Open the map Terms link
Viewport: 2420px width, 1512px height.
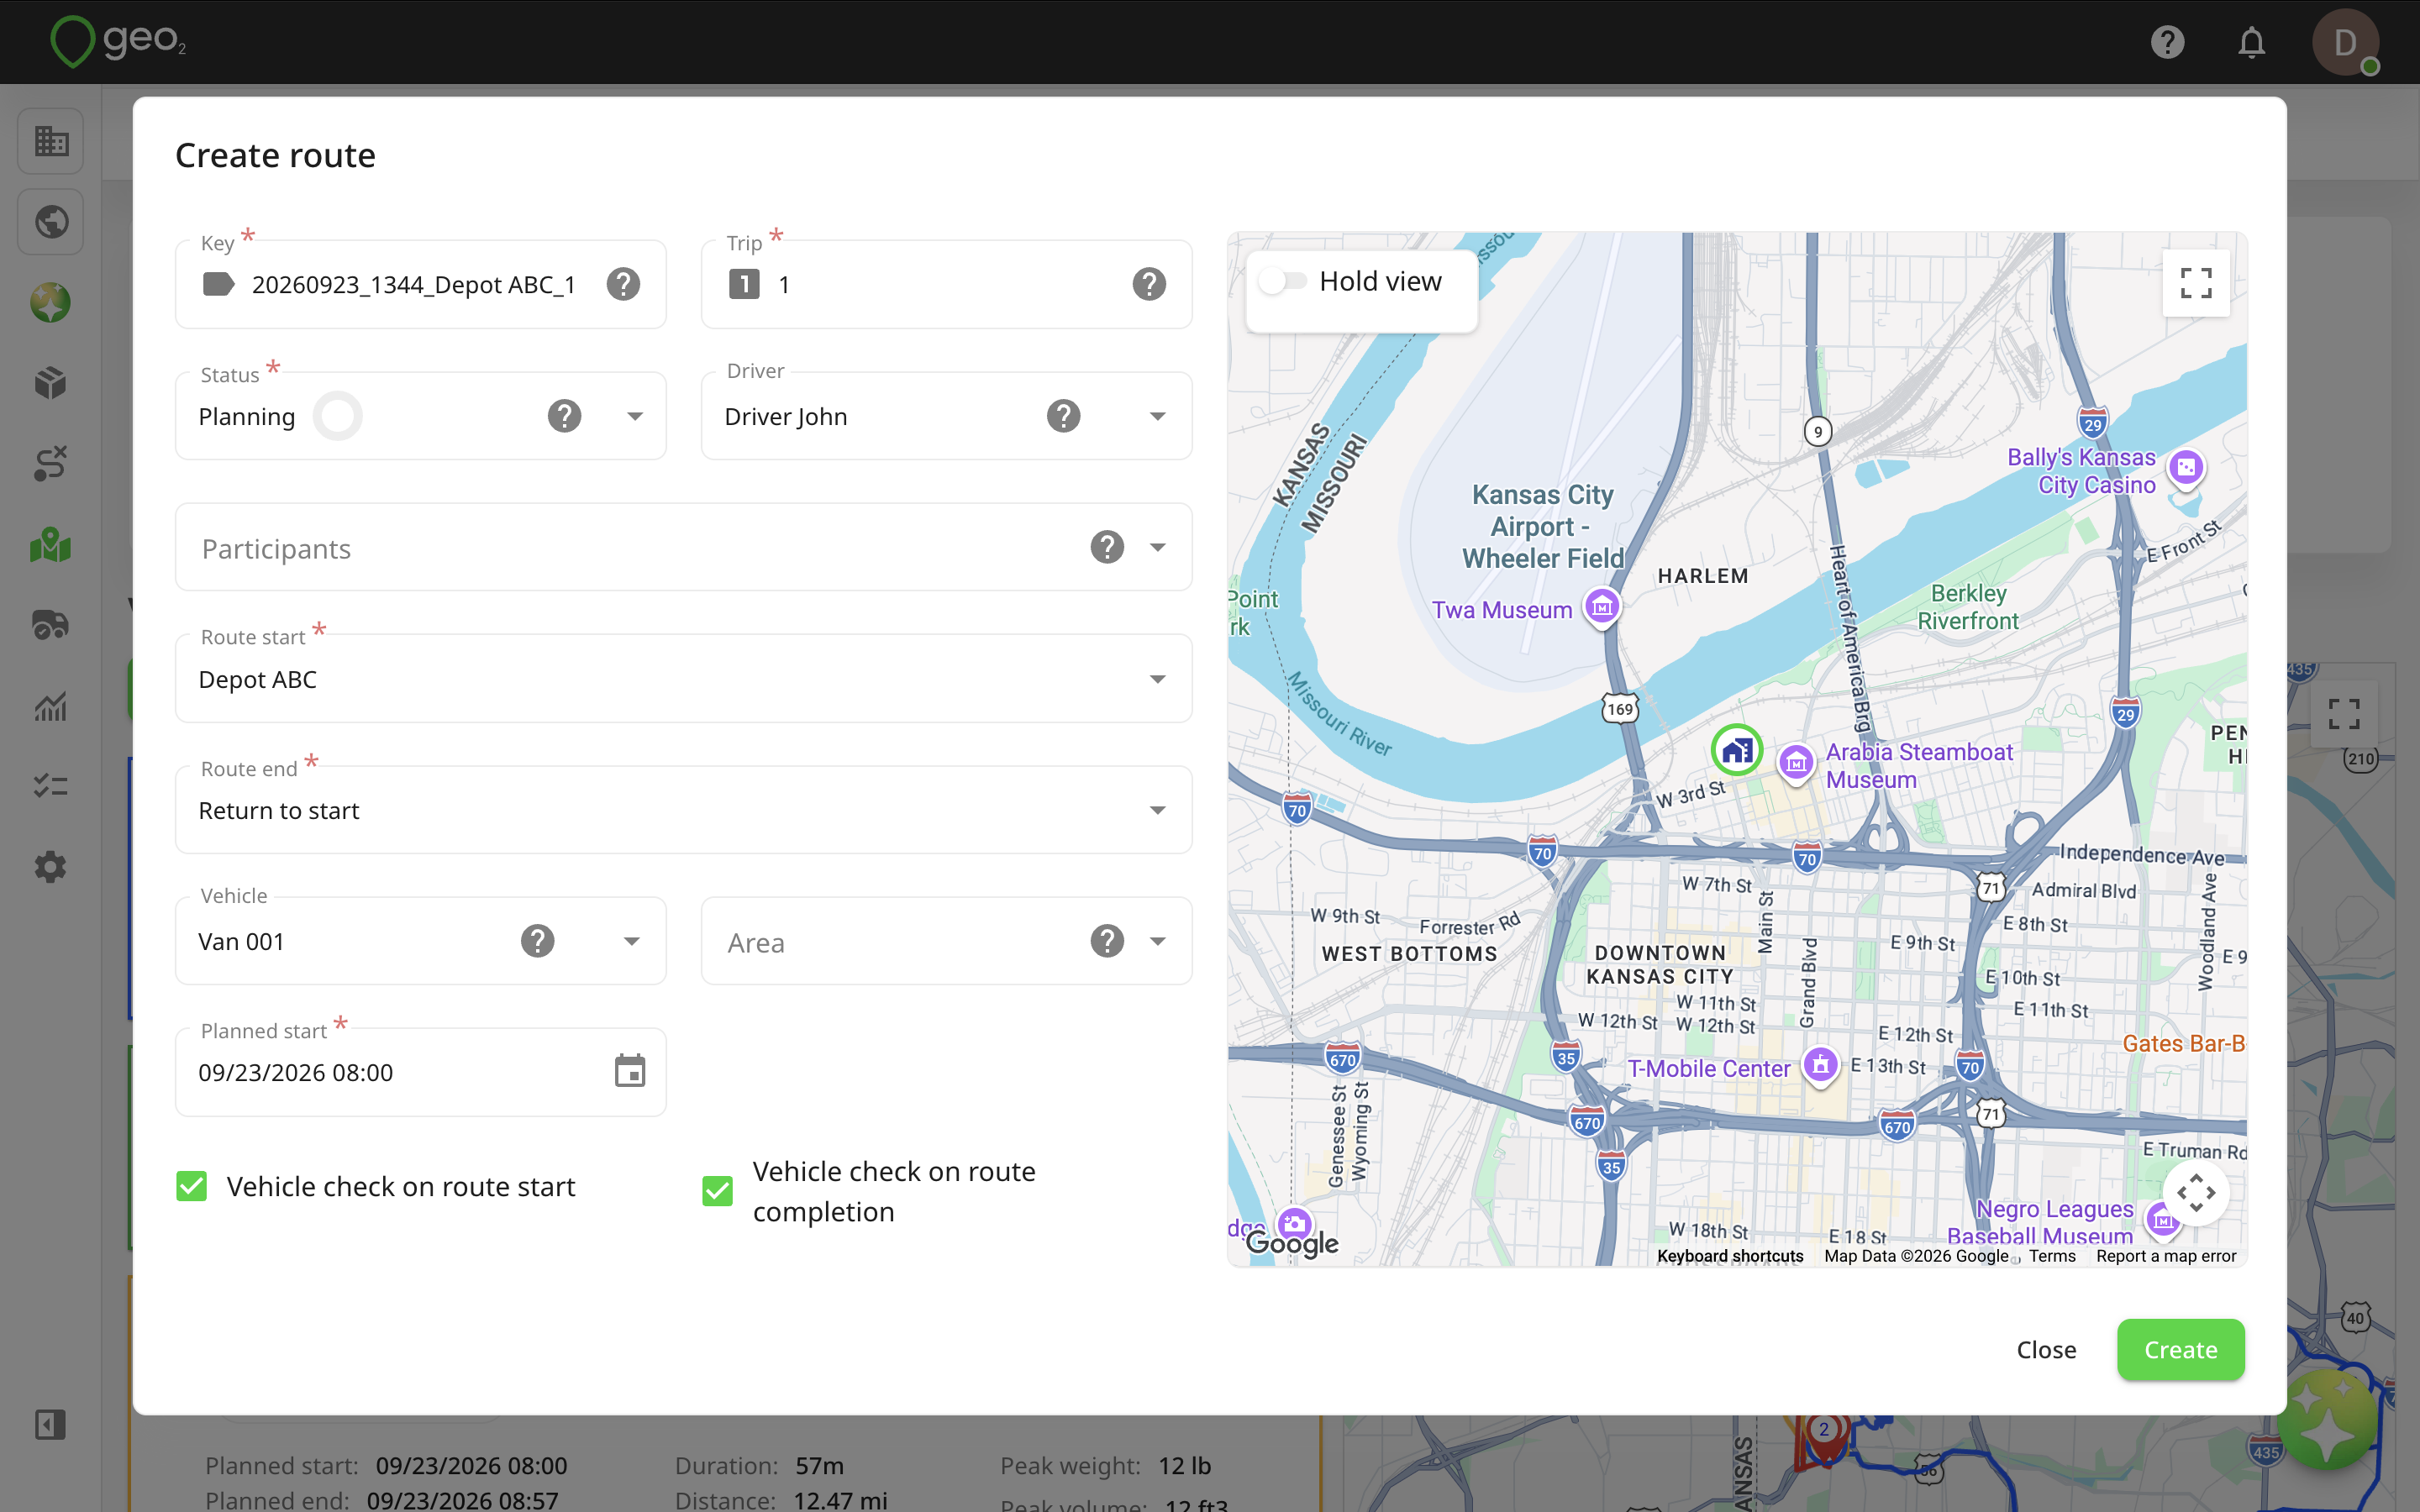click(2052, 1256)
